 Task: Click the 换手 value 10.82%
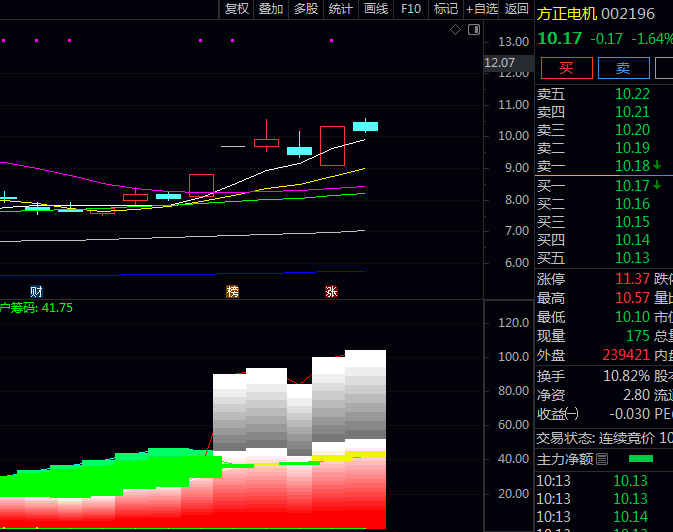coord(627,376)
